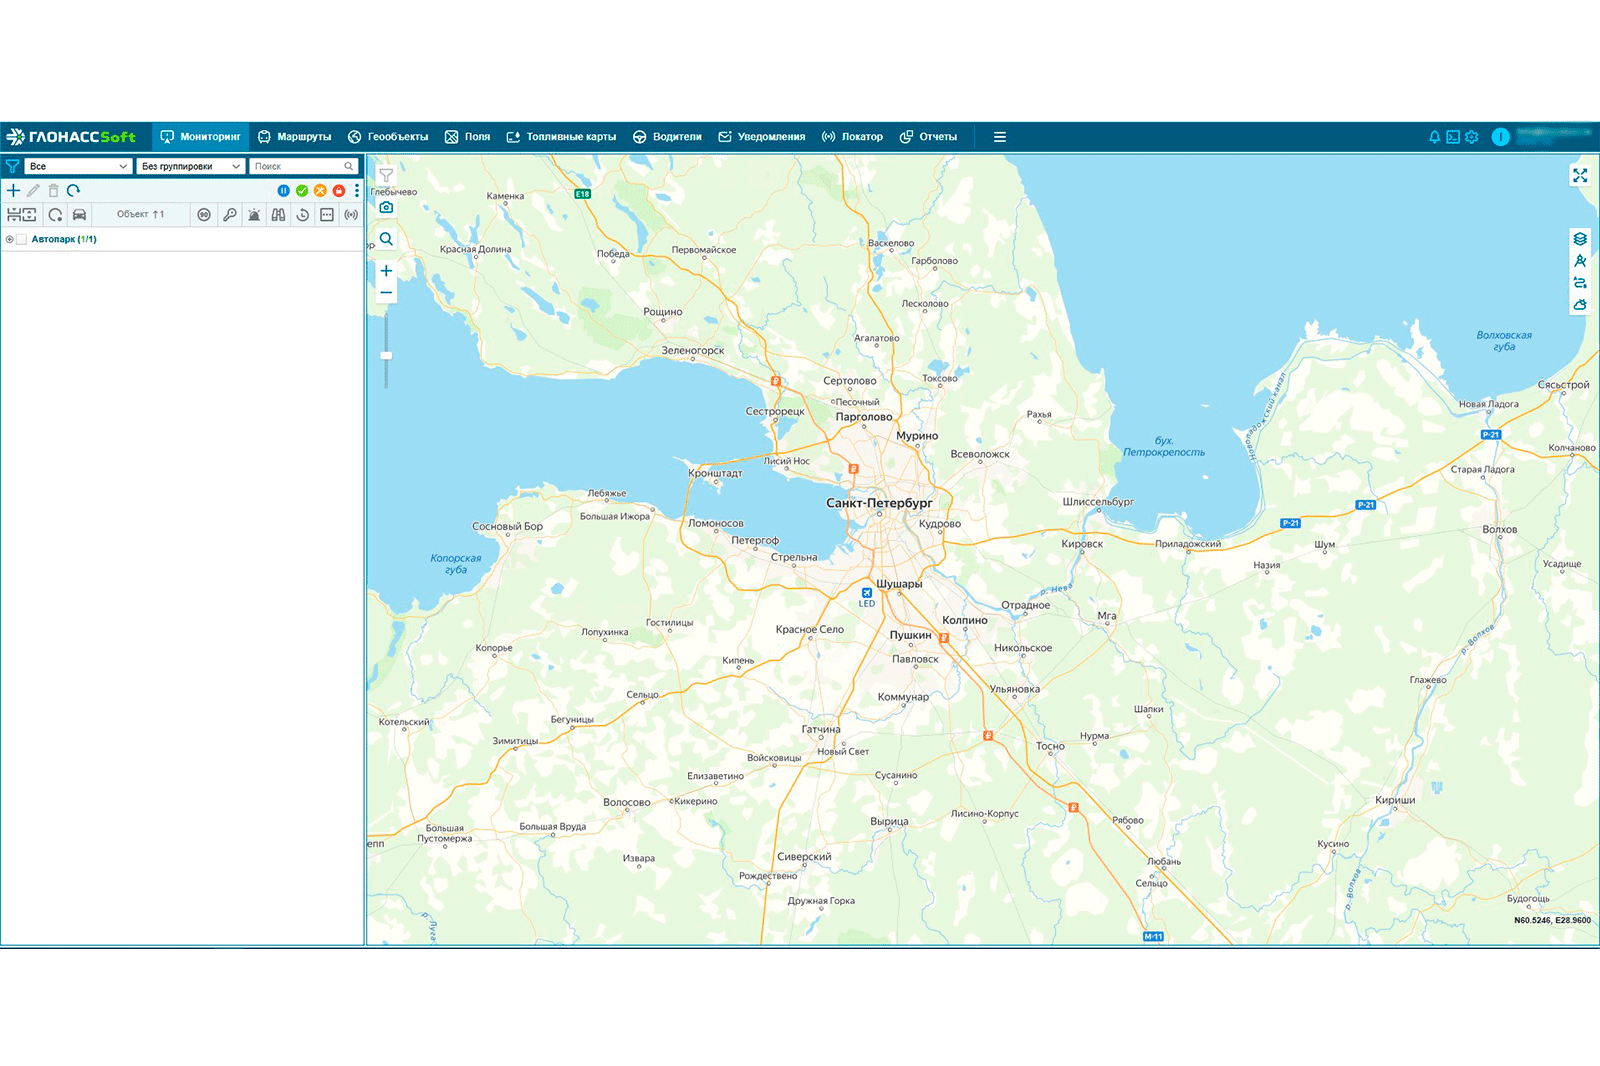This screenshot has width=1600, height=1066.
Task: Select the route building tool icon
Action: point(1580,283)
